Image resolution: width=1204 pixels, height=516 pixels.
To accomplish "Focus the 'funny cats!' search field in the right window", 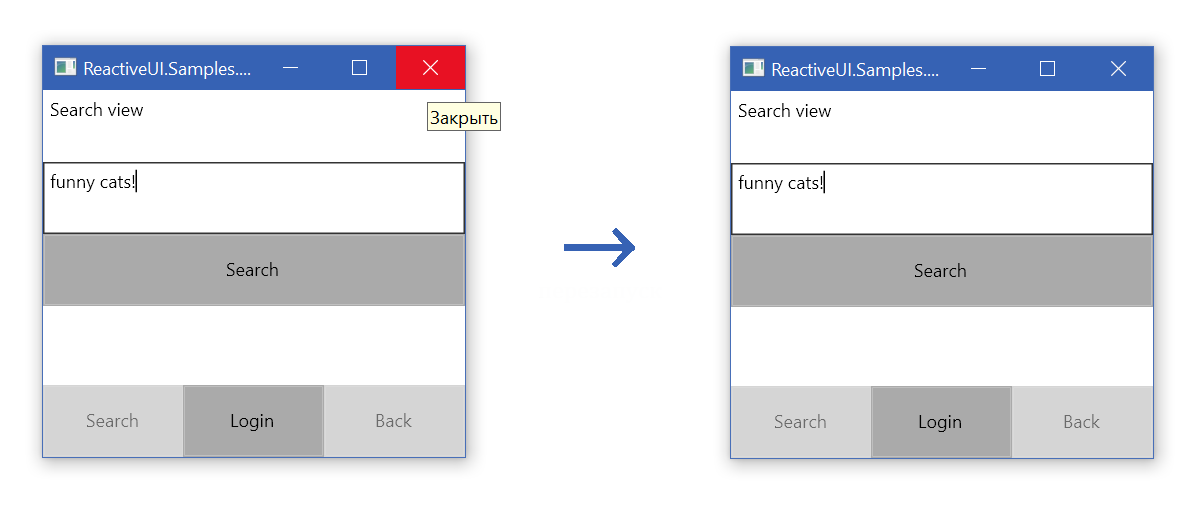I will [942, 199].
